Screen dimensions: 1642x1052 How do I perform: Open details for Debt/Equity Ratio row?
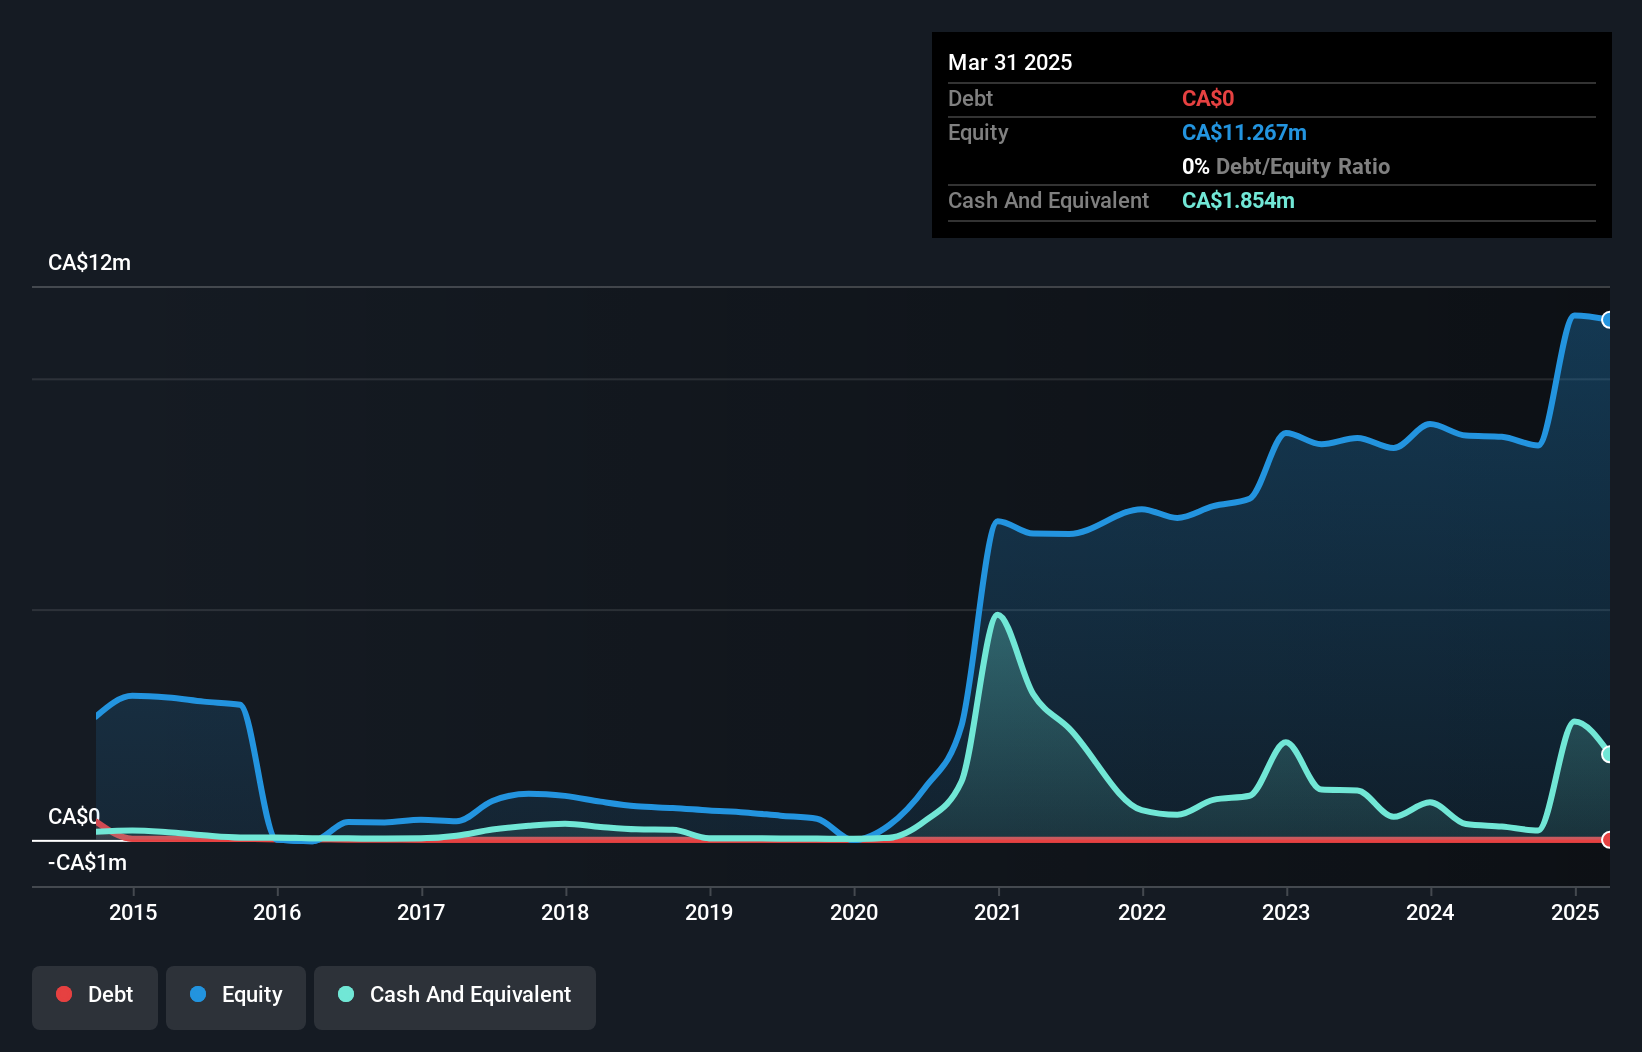(1286, 166)
